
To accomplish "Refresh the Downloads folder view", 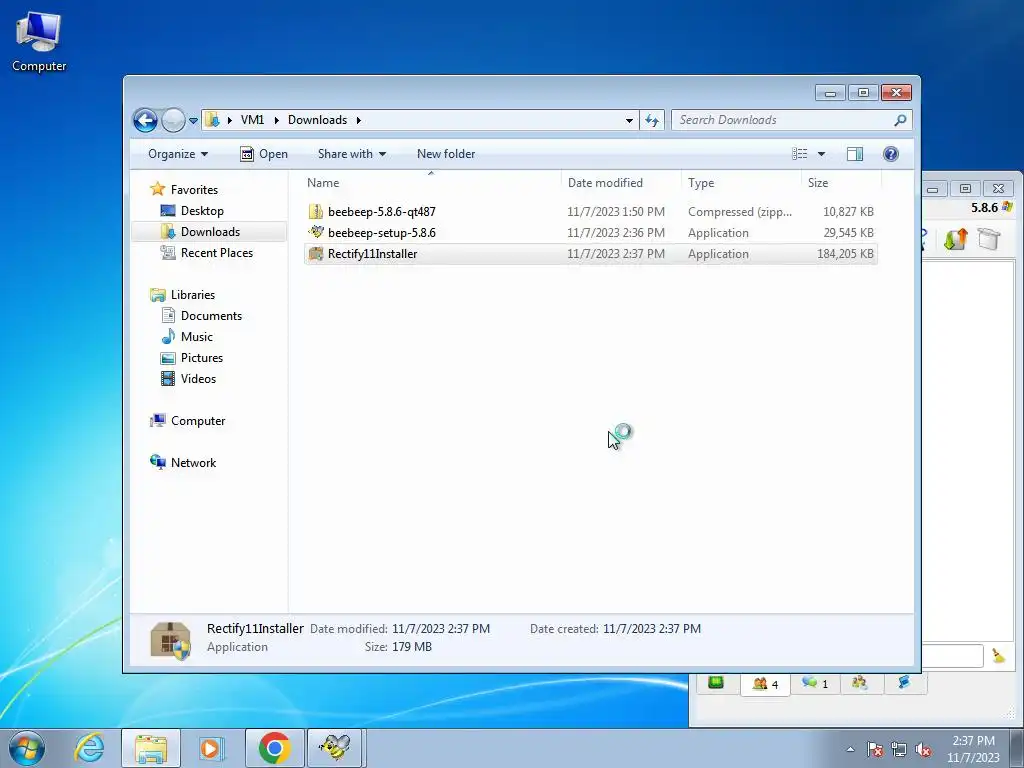I will 652,120.
